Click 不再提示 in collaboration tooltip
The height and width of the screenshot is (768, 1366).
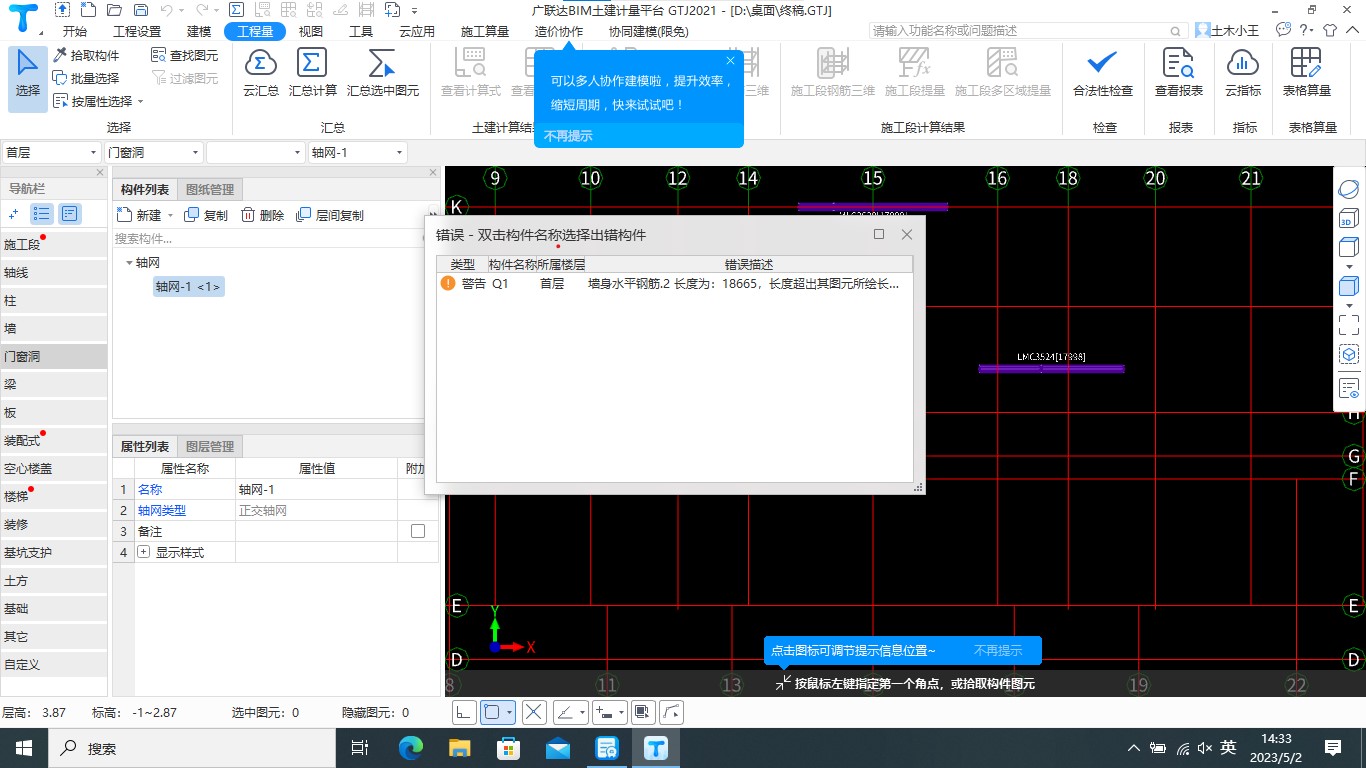(568, 136)
